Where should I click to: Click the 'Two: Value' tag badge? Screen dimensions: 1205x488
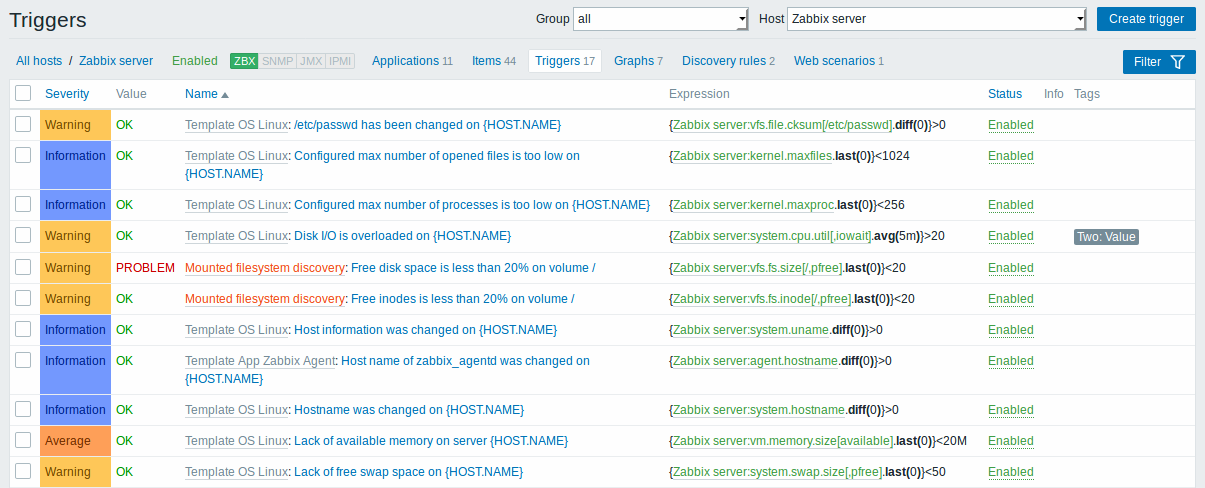click(1107, 237)
